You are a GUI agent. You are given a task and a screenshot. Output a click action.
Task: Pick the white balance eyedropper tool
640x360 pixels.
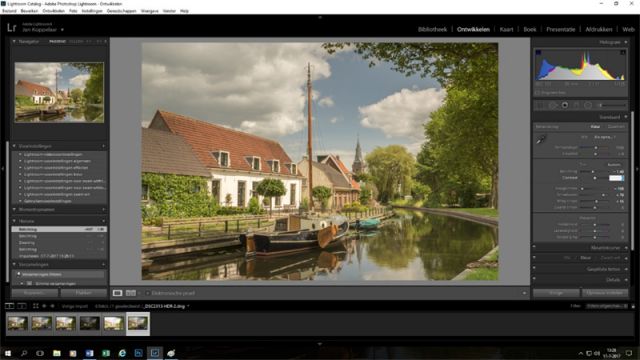click(541, 140)
